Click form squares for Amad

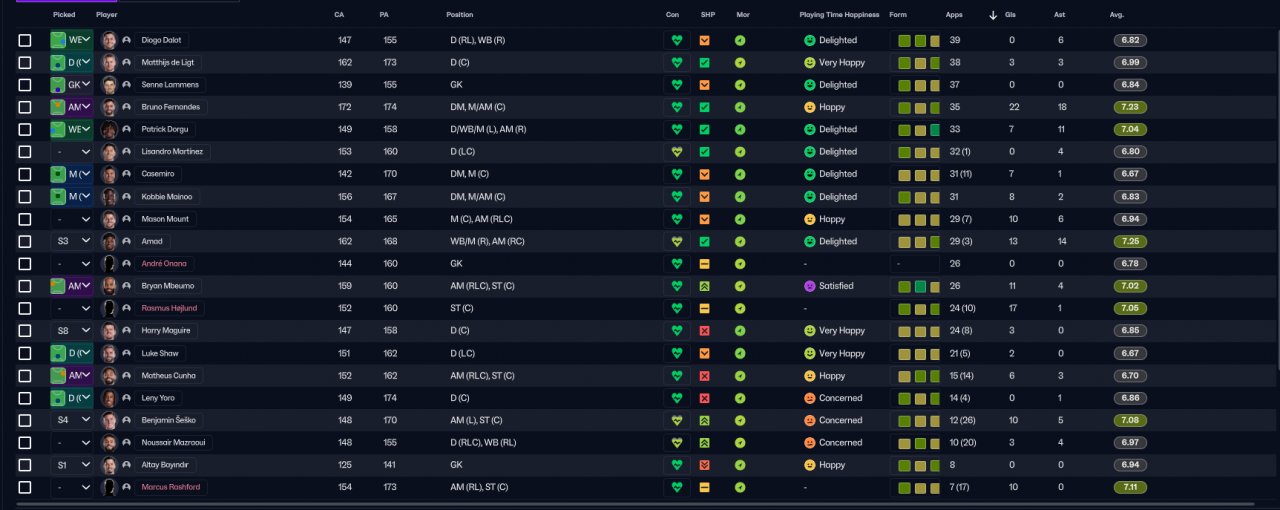919,241
